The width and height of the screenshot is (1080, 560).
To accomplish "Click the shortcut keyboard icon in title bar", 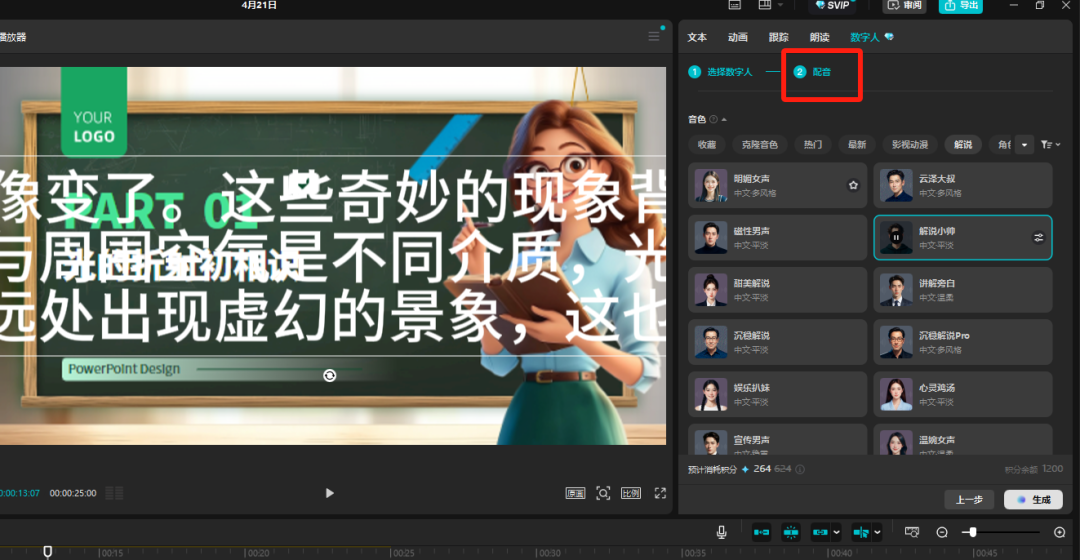I will (735, 5).
